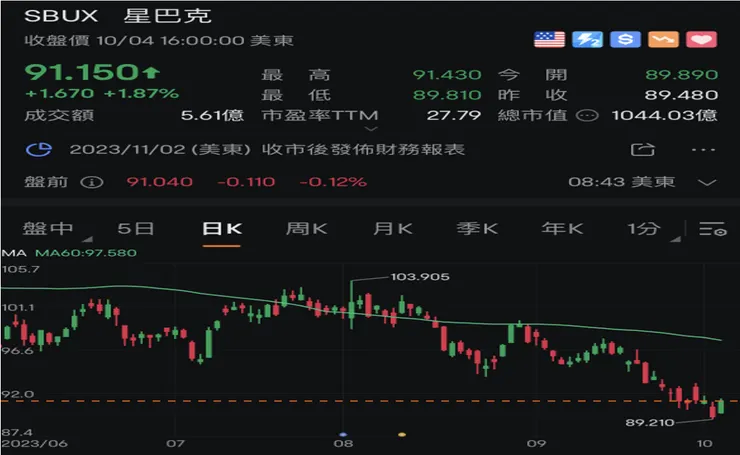The width and height of the screenshot is (740, 455).
Task: Tap the blue event marker near 08
Action: pos(343,434)
